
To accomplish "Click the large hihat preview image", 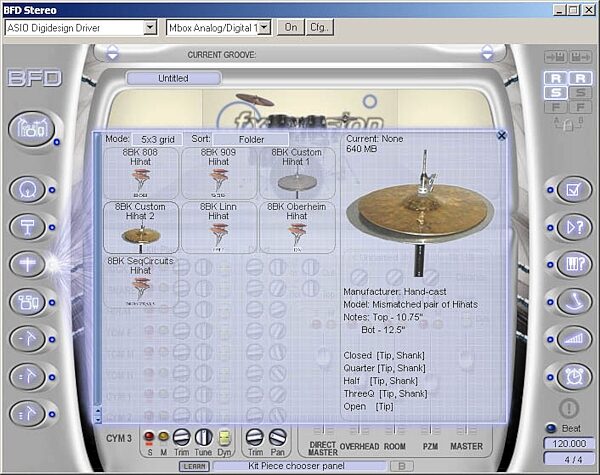I will (420, 213).
